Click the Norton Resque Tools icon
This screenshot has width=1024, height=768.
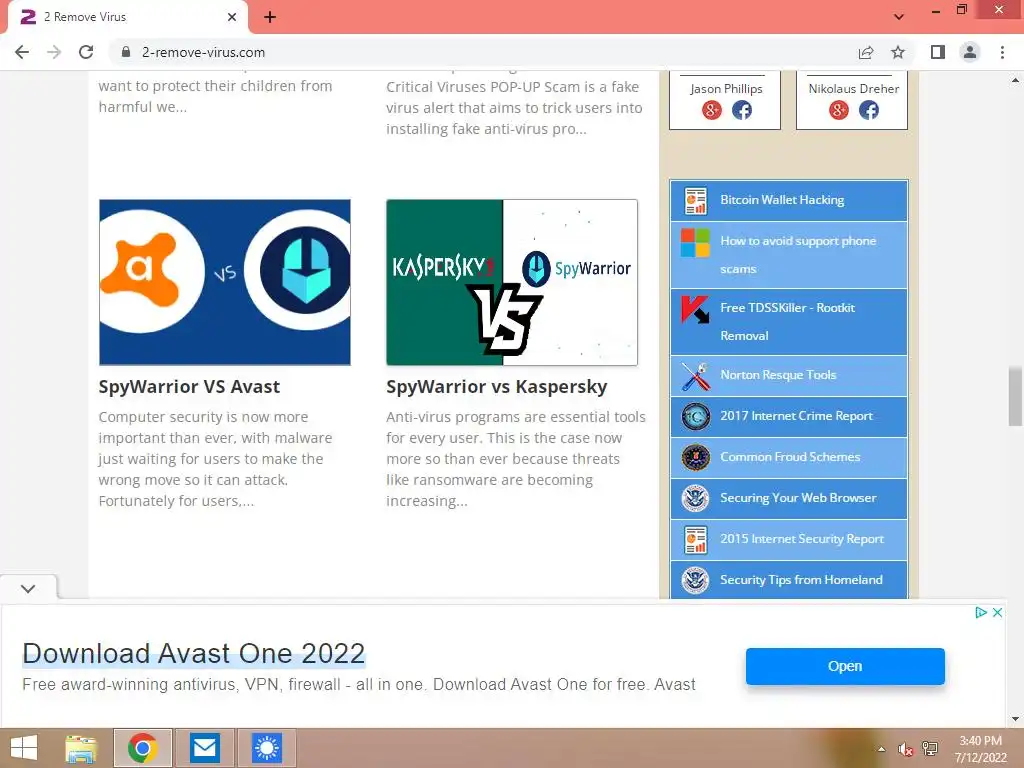(695, 376)
